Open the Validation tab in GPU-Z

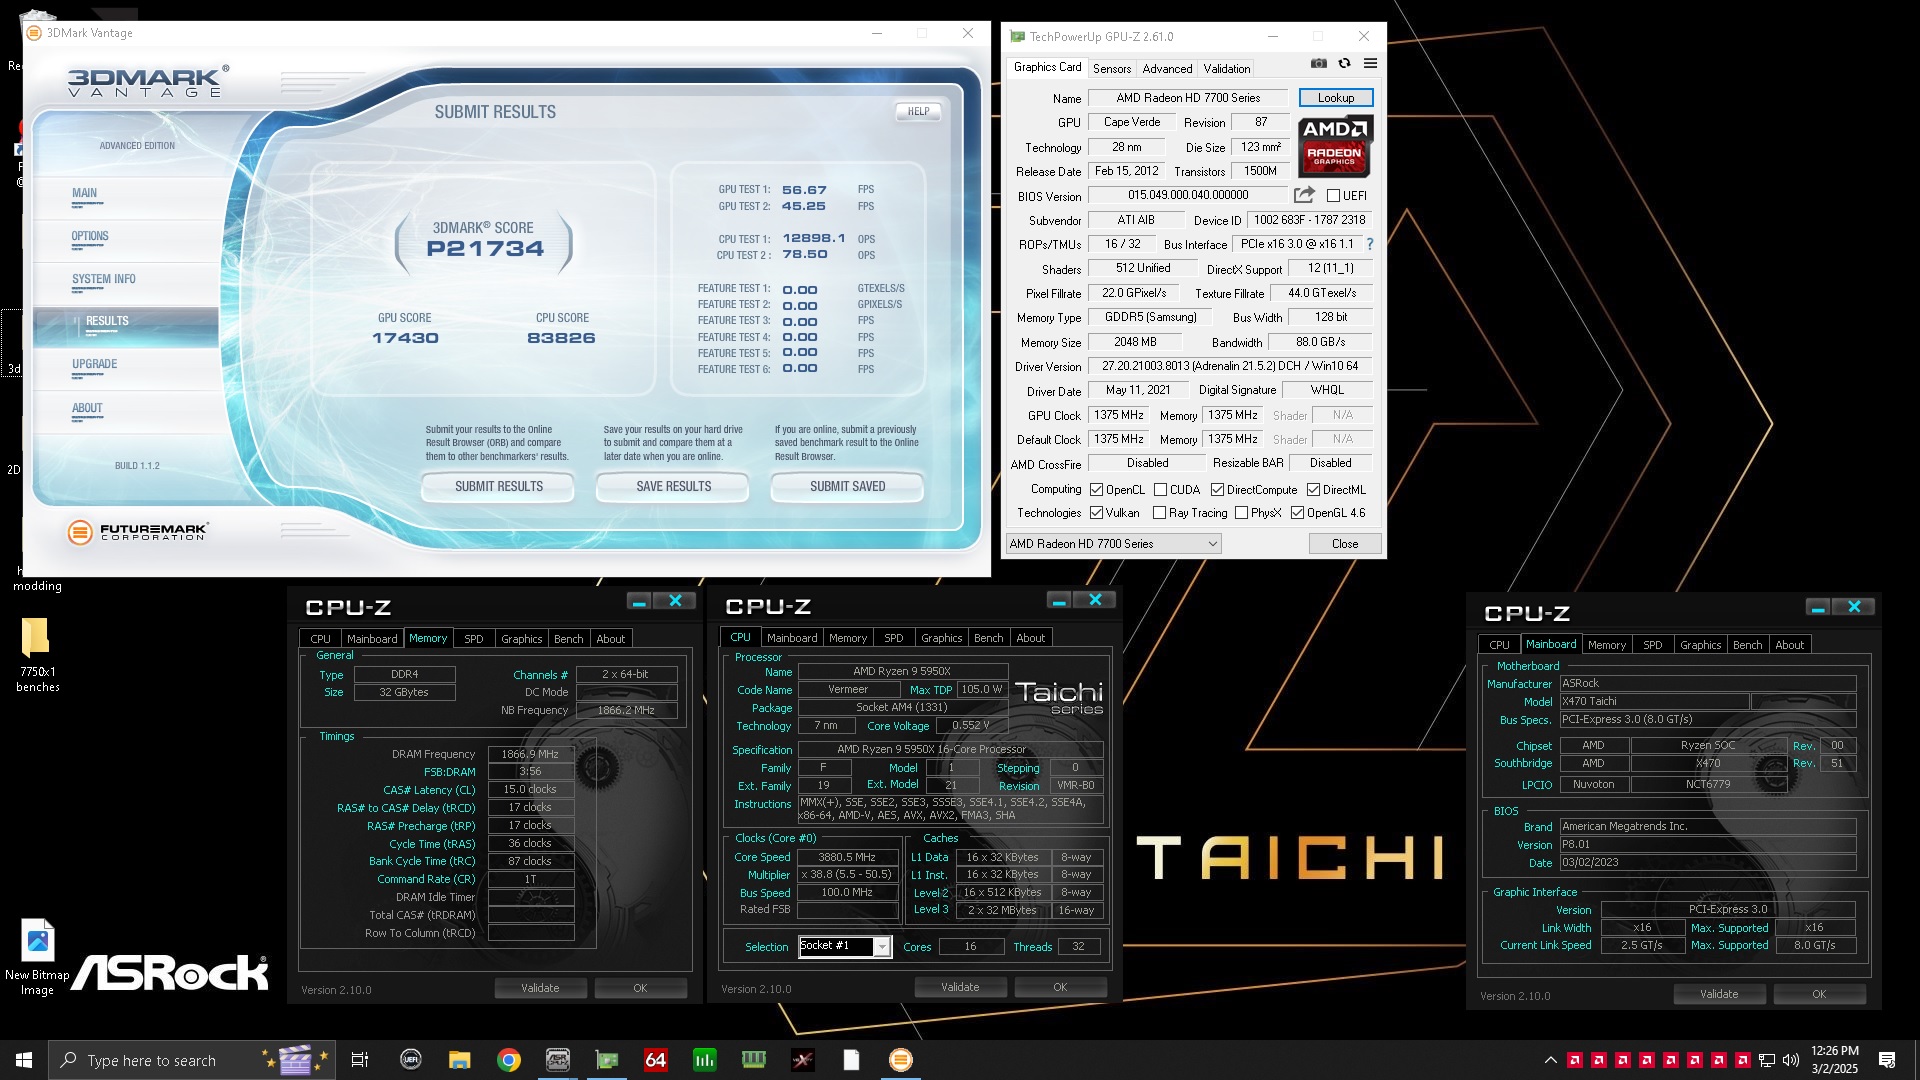point(1226,68)
